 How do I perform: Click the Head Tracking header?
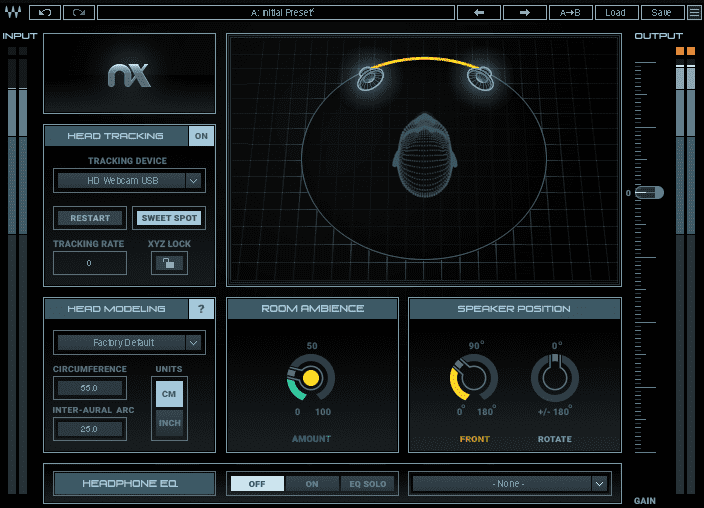point(116,136)
